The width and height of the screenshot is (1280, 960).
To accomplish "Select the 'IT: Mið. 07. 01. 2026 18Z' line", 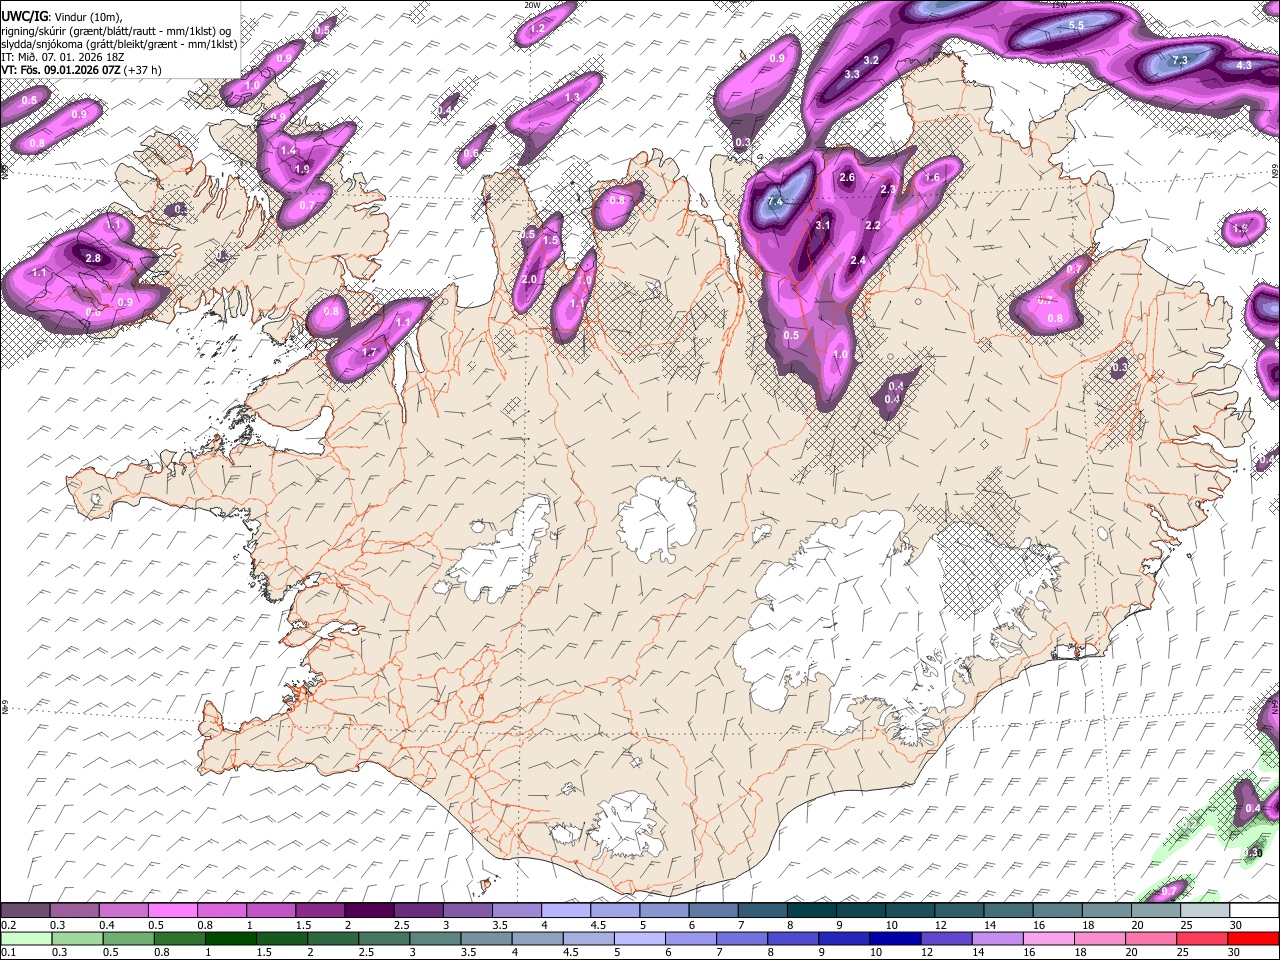I will [63, 57].
